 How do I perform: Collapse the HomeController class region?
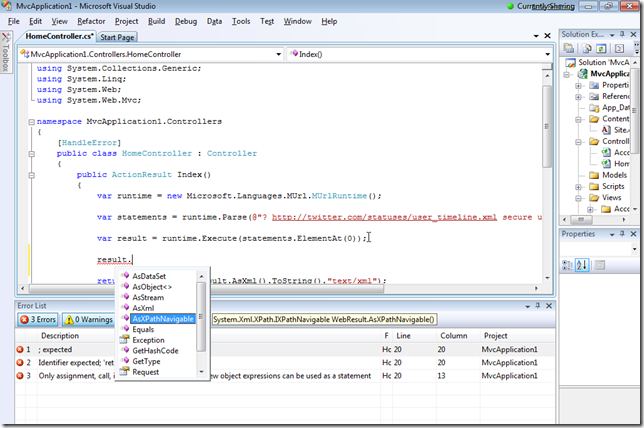32,154
